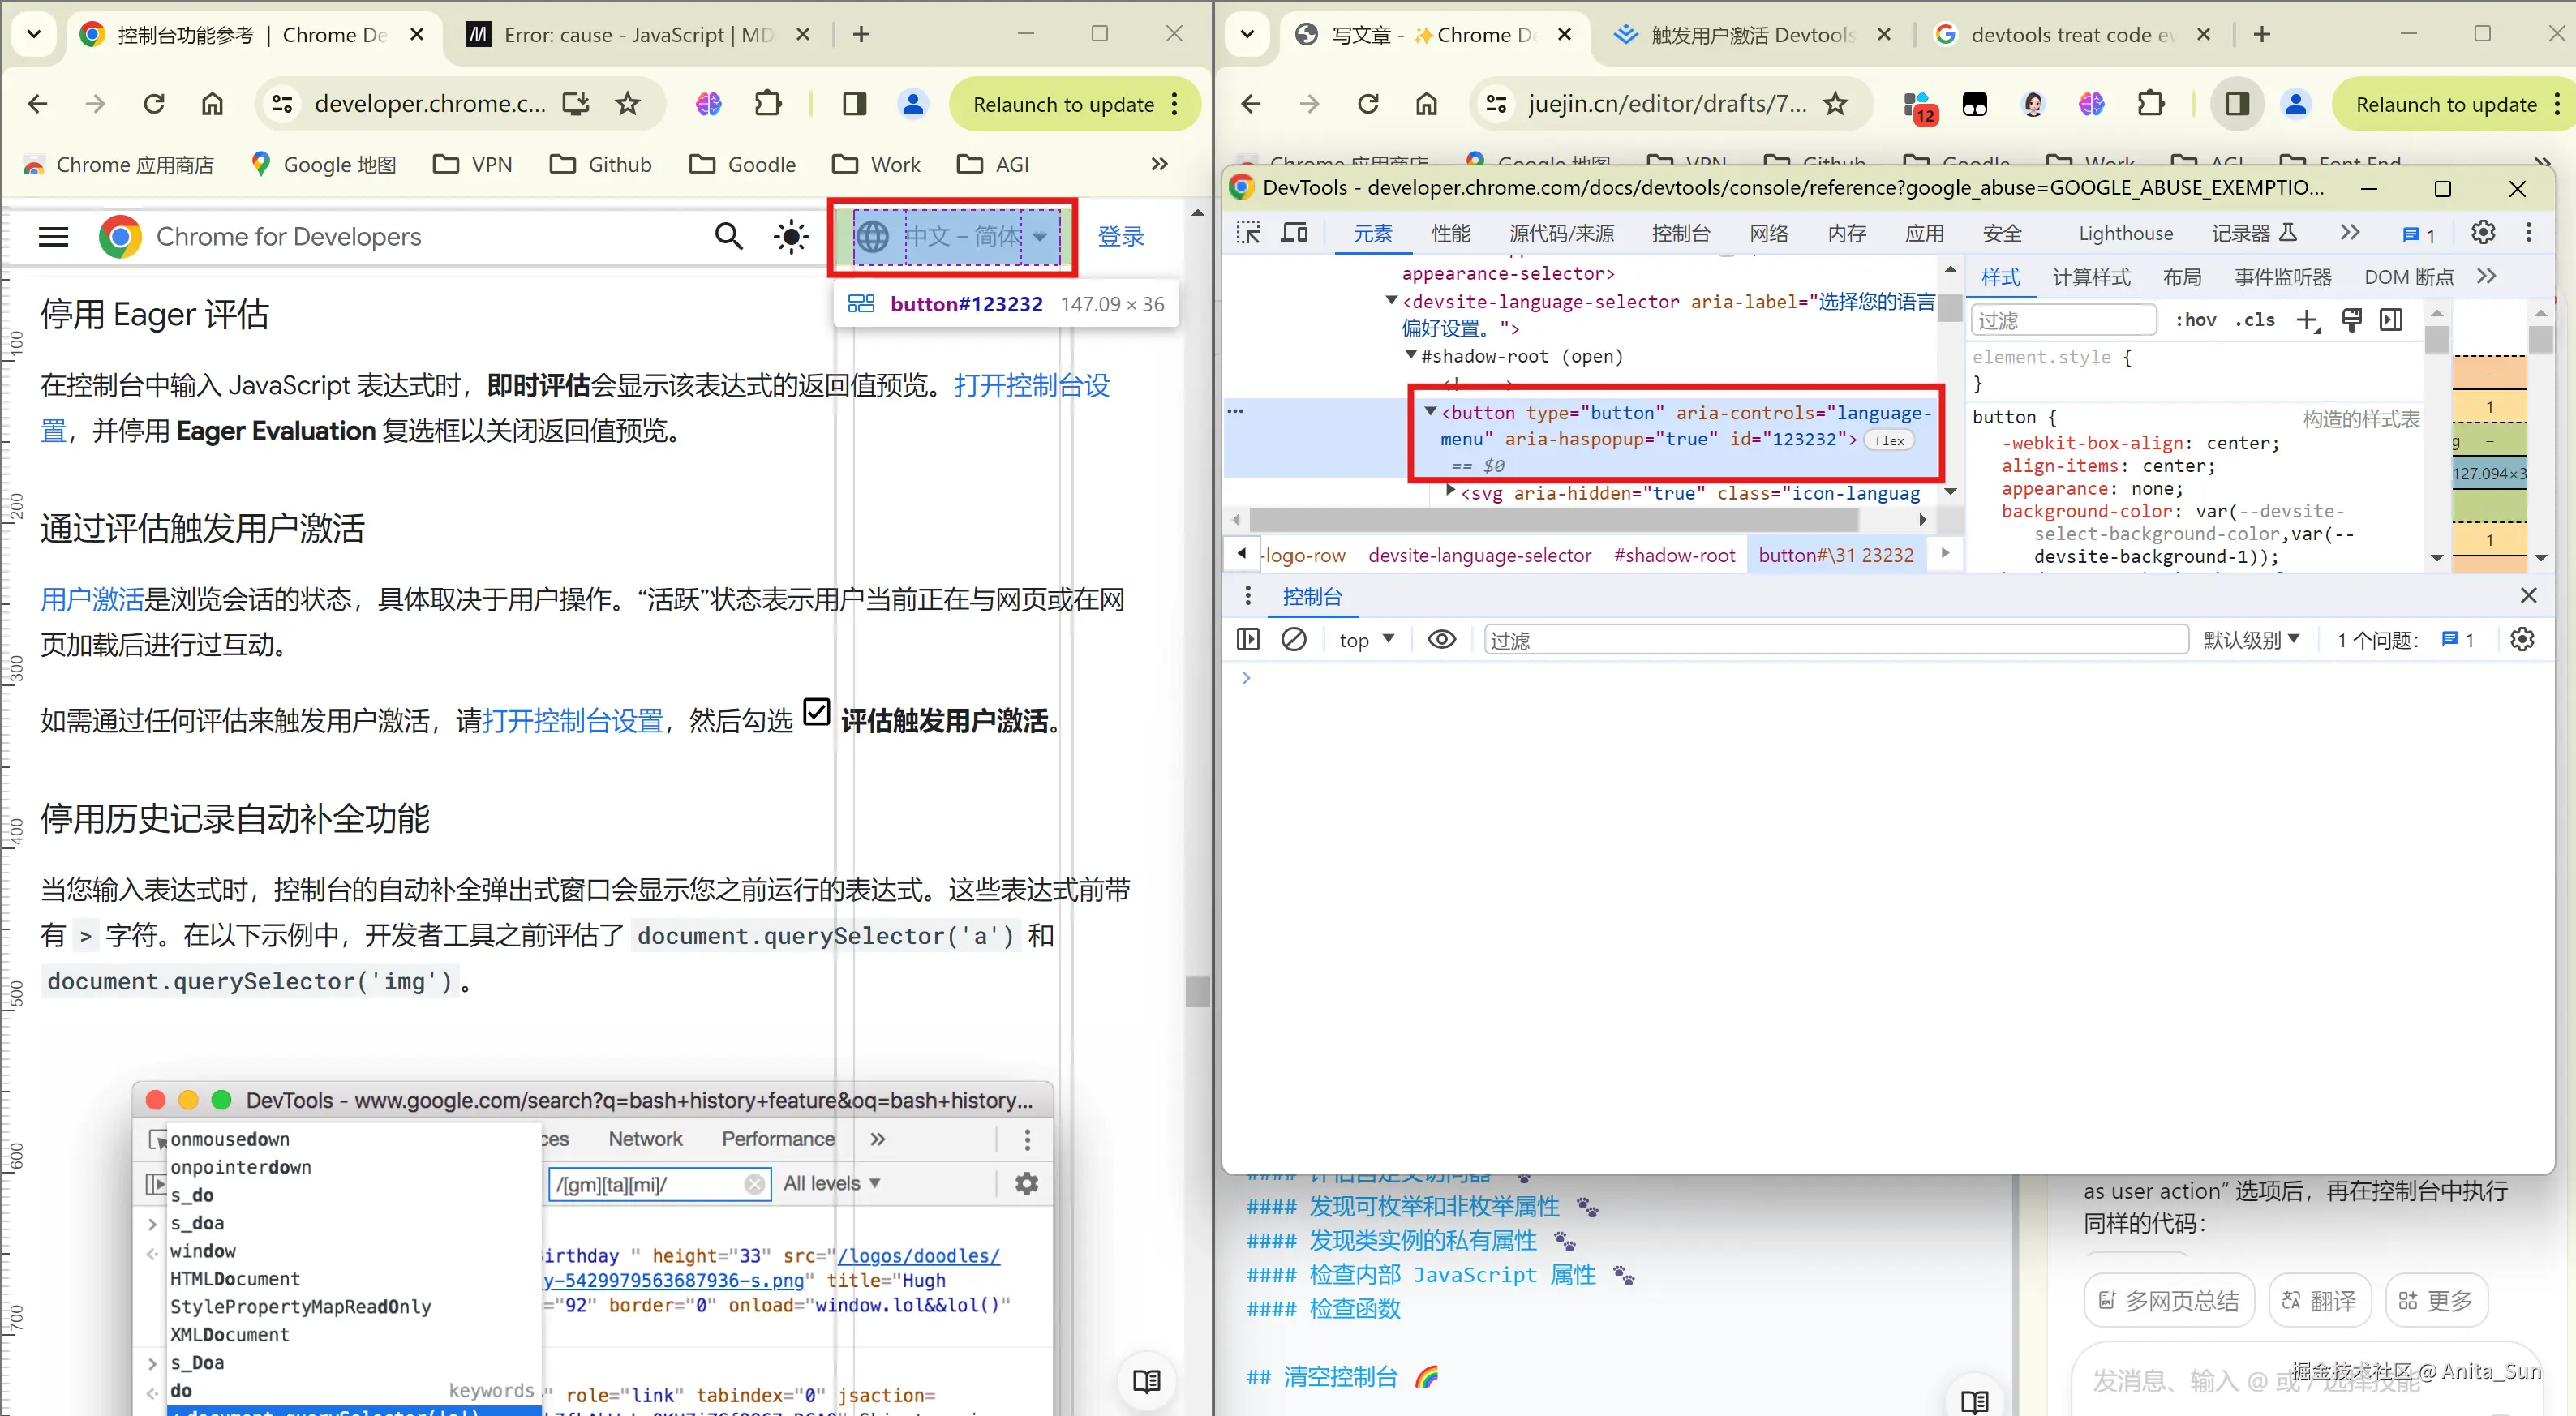Open console sidebar panel icon

tap(1248, 639)
